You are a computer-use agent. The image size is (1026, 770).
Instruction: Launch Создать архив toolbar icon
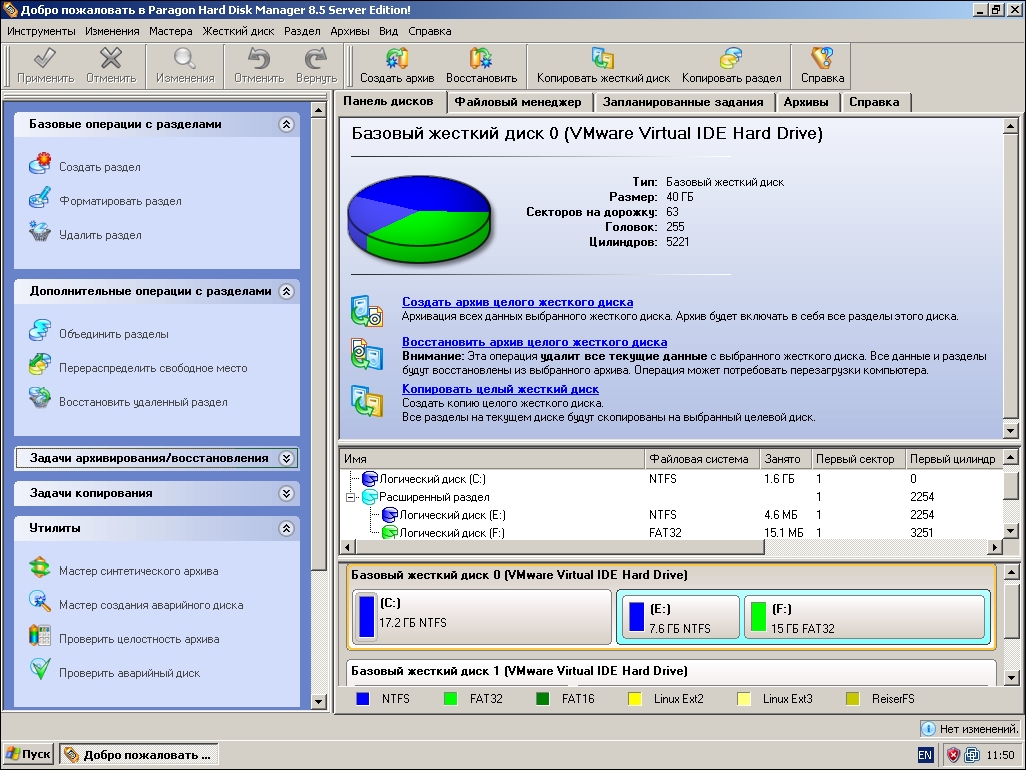tap(397, 58)
